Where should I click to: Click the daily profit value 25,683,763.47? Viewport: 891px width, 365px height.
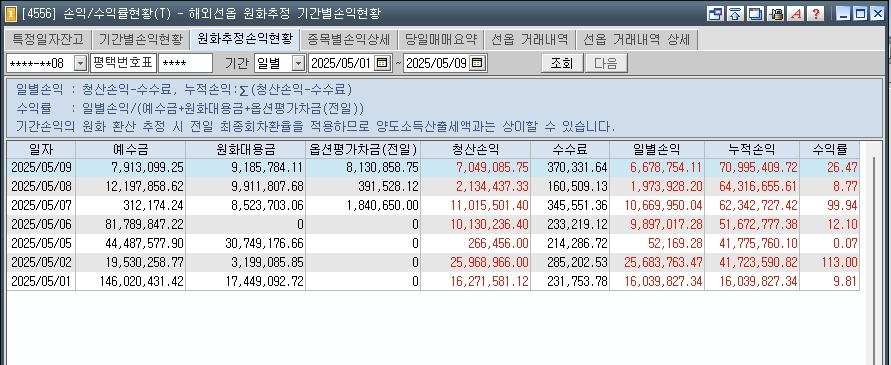pos(663,262)
